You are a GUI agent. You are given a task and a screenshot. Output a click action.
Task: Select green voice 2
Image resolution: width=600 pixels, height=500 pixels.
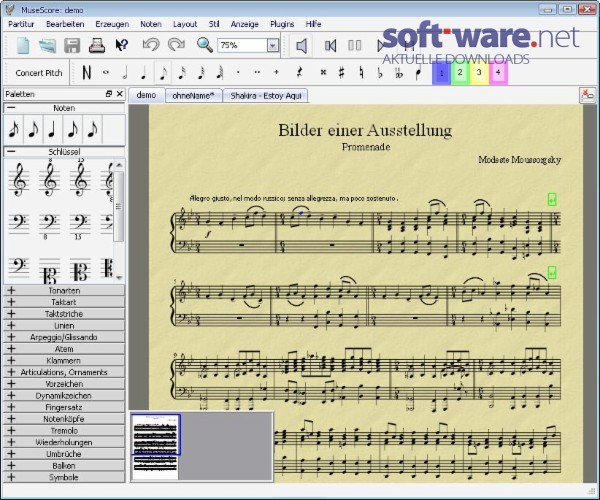pos(460,72)
